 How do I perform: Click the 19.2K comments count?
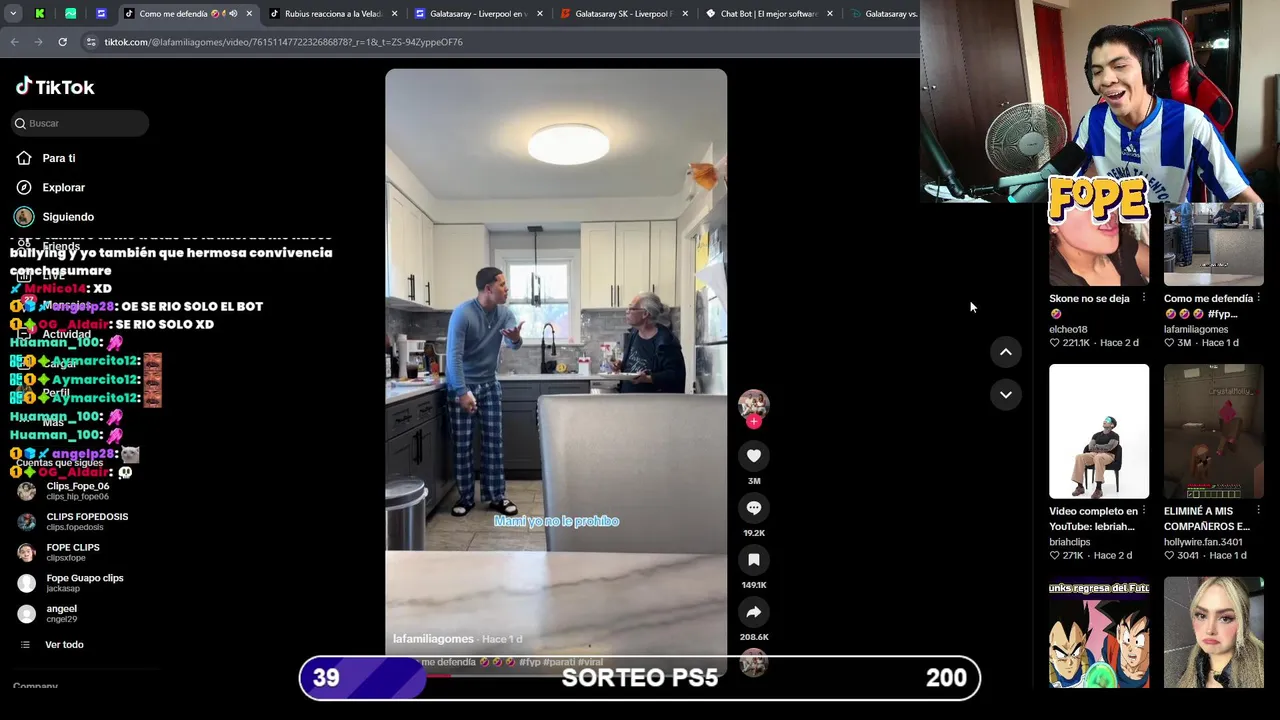pos(754,533)
